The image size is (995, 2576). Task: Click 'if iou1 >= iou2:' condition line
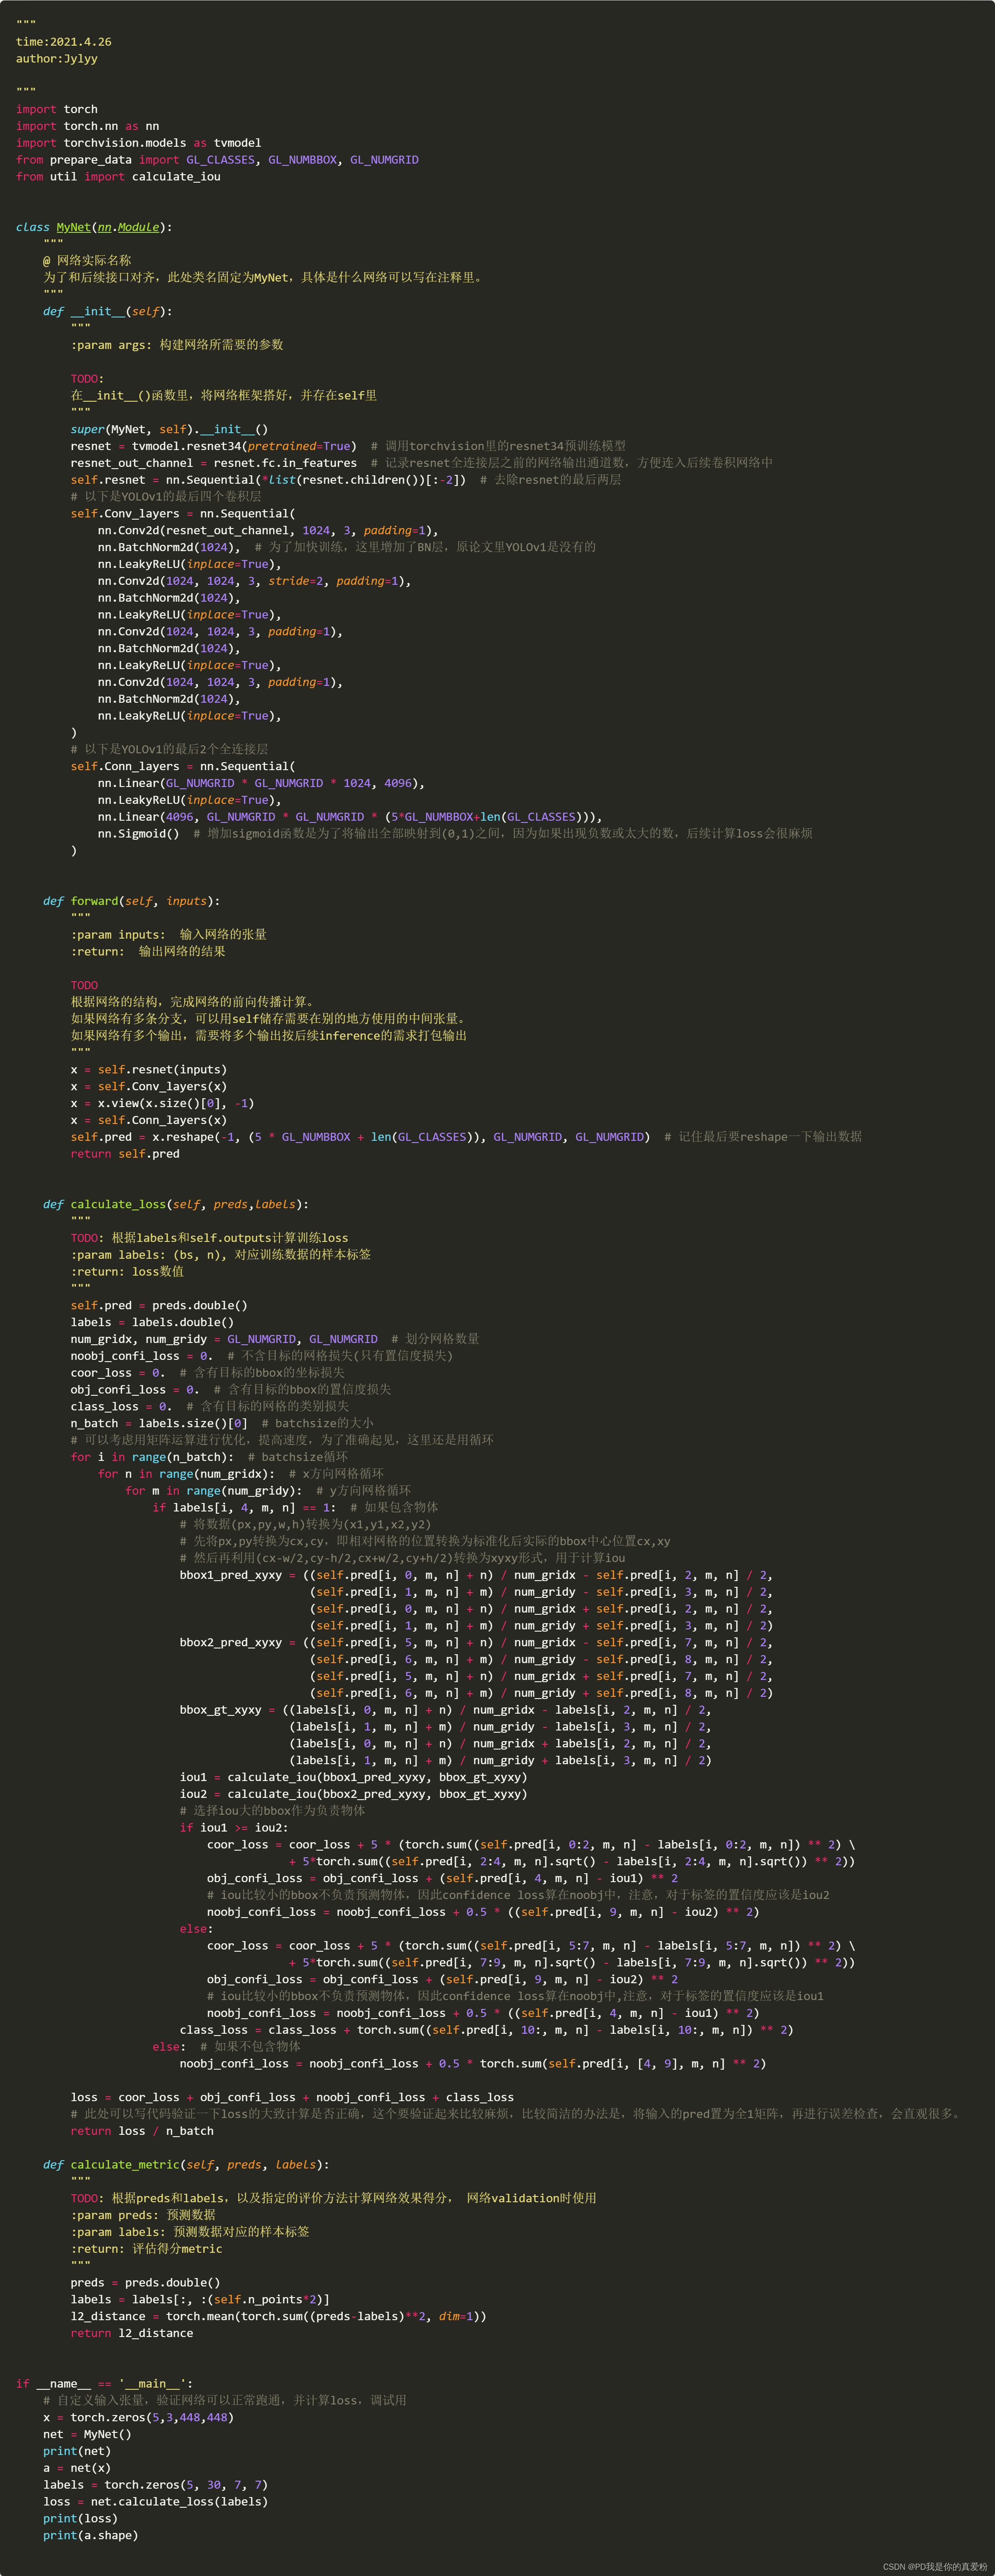tap(234, 1828)
